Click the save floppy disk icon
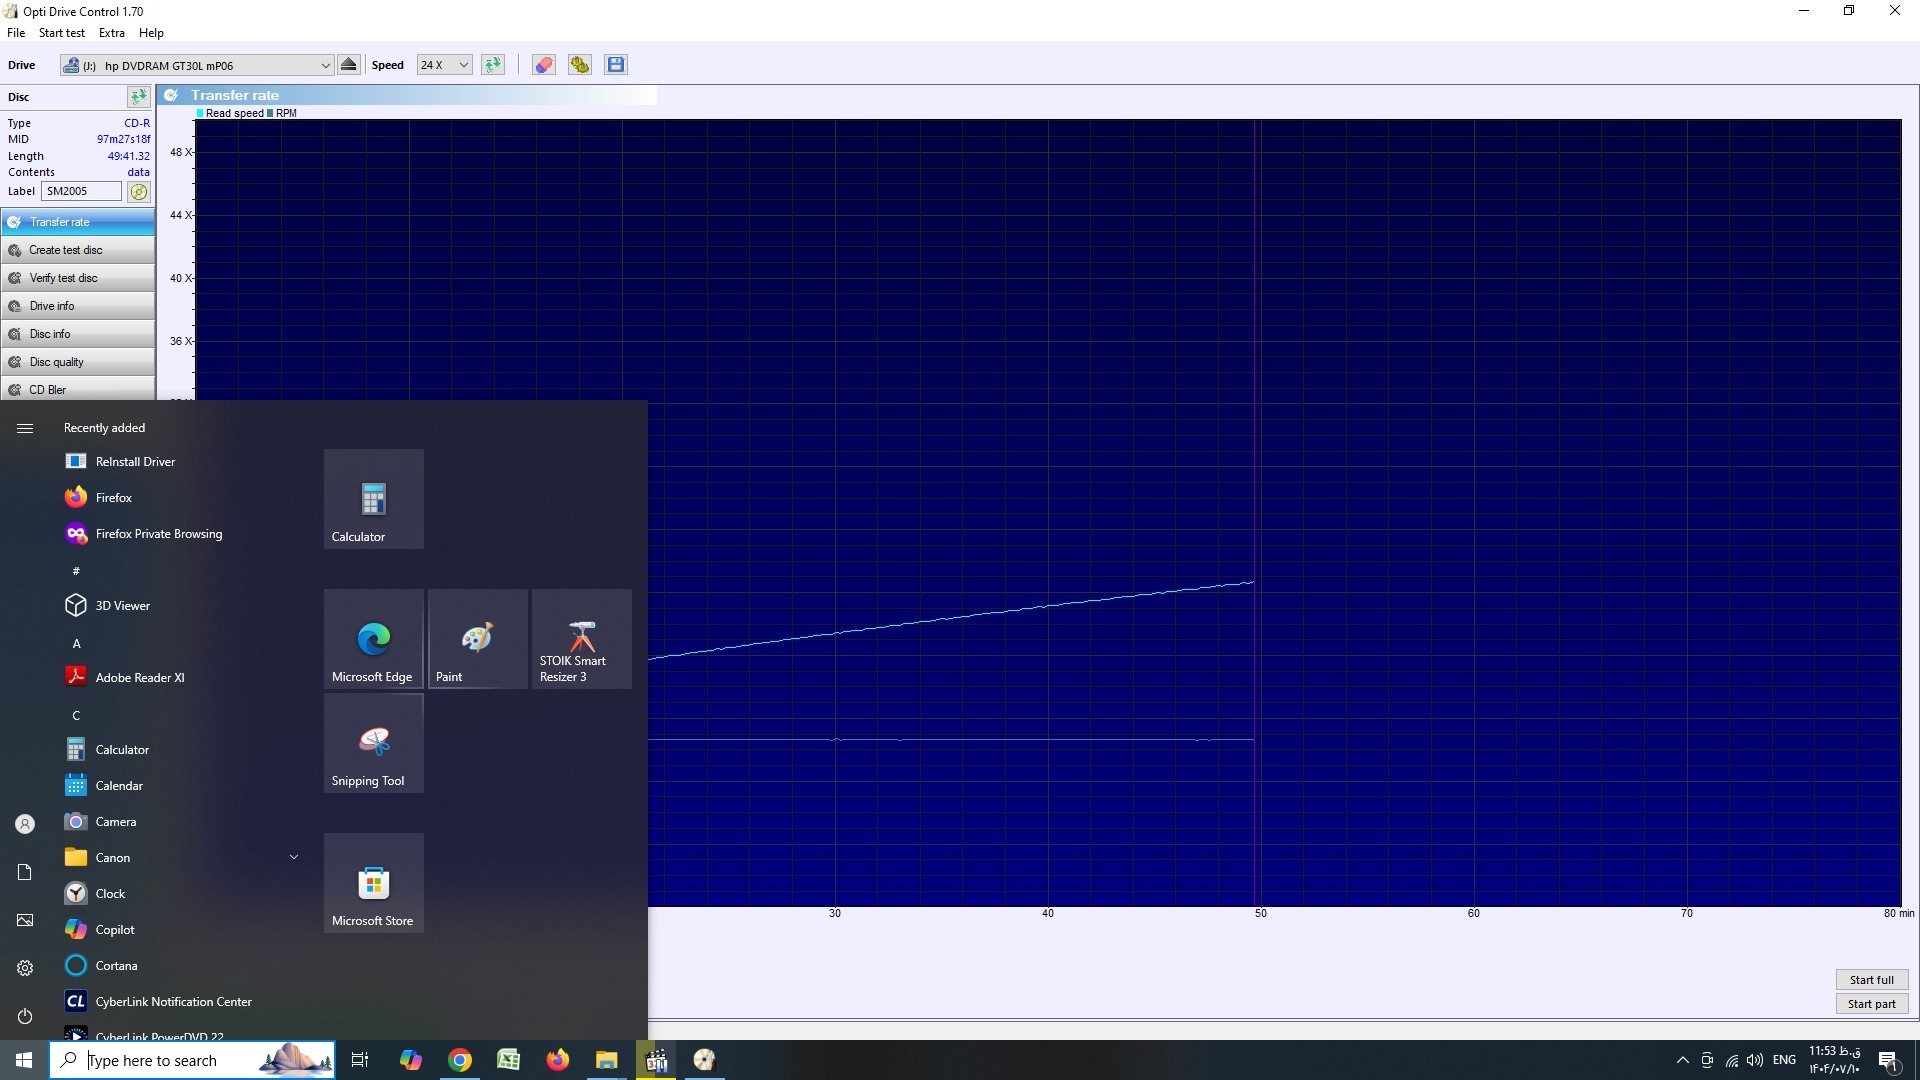This screenshot has height=1080, width=1920. tap(616, 65)
